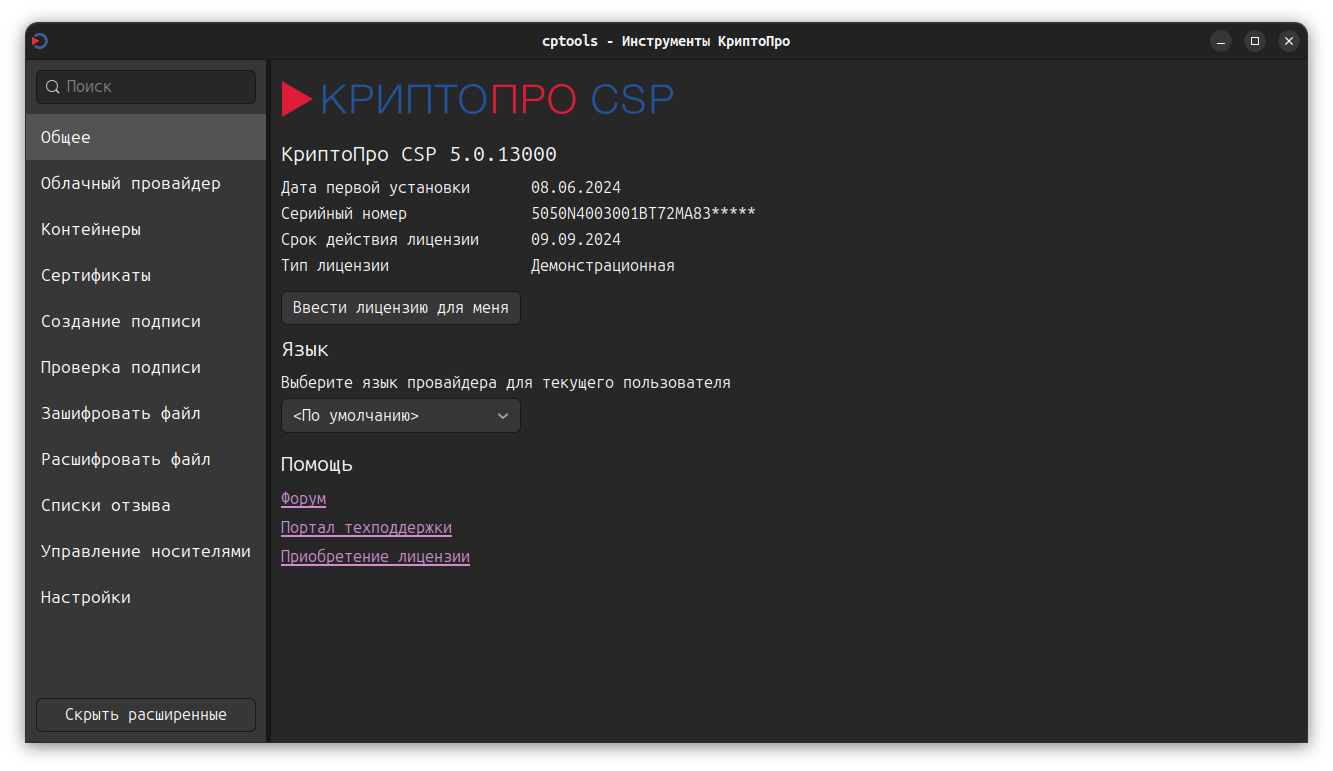Open Создание подписи page
Viewport: 1333px width, 771px height.
(121, 321)
